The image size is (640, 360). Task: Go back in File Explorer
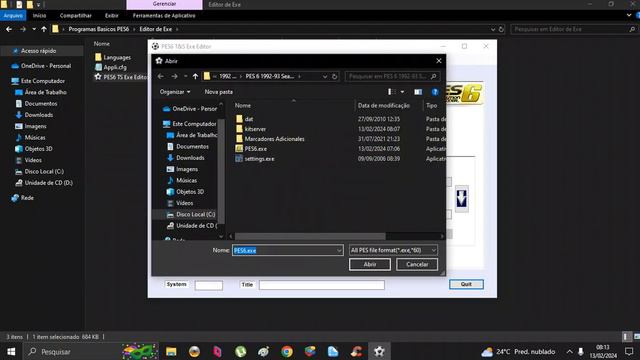9,29
